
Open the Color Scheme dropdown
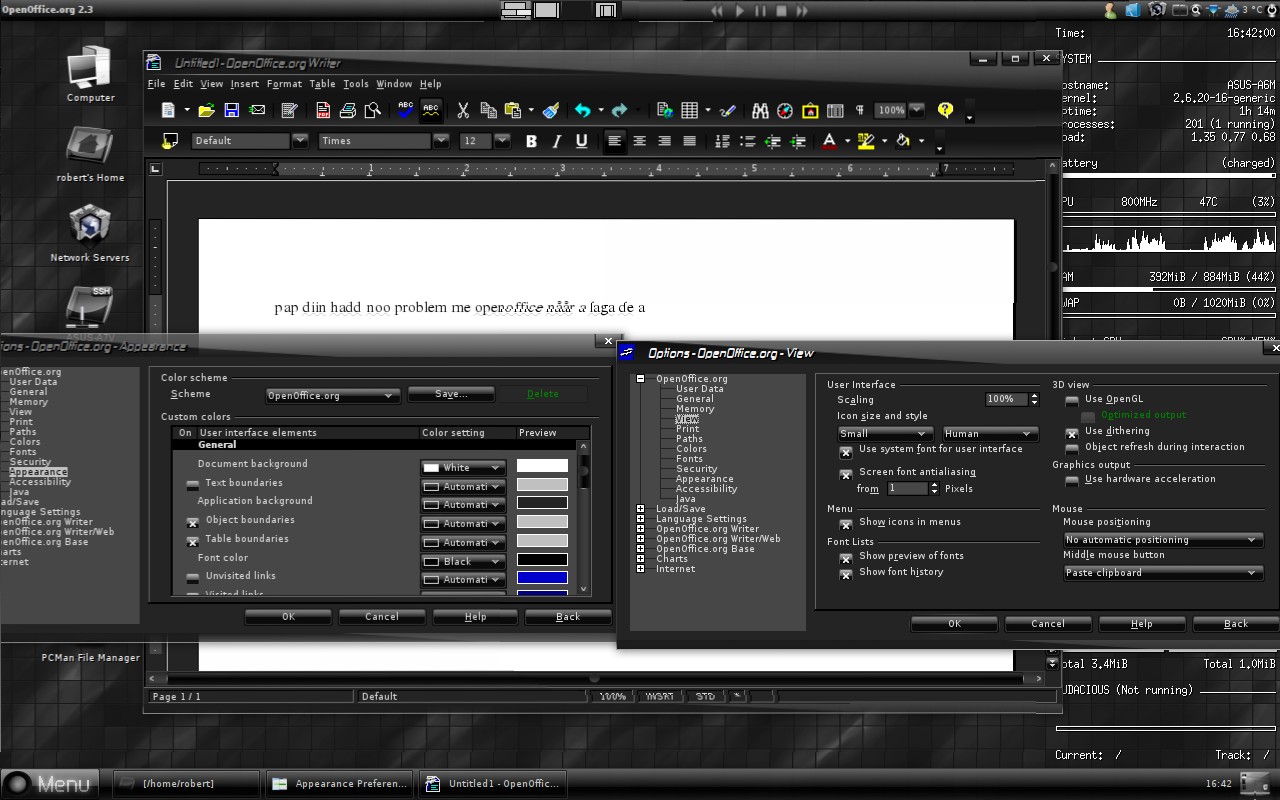tap(333, 396)
